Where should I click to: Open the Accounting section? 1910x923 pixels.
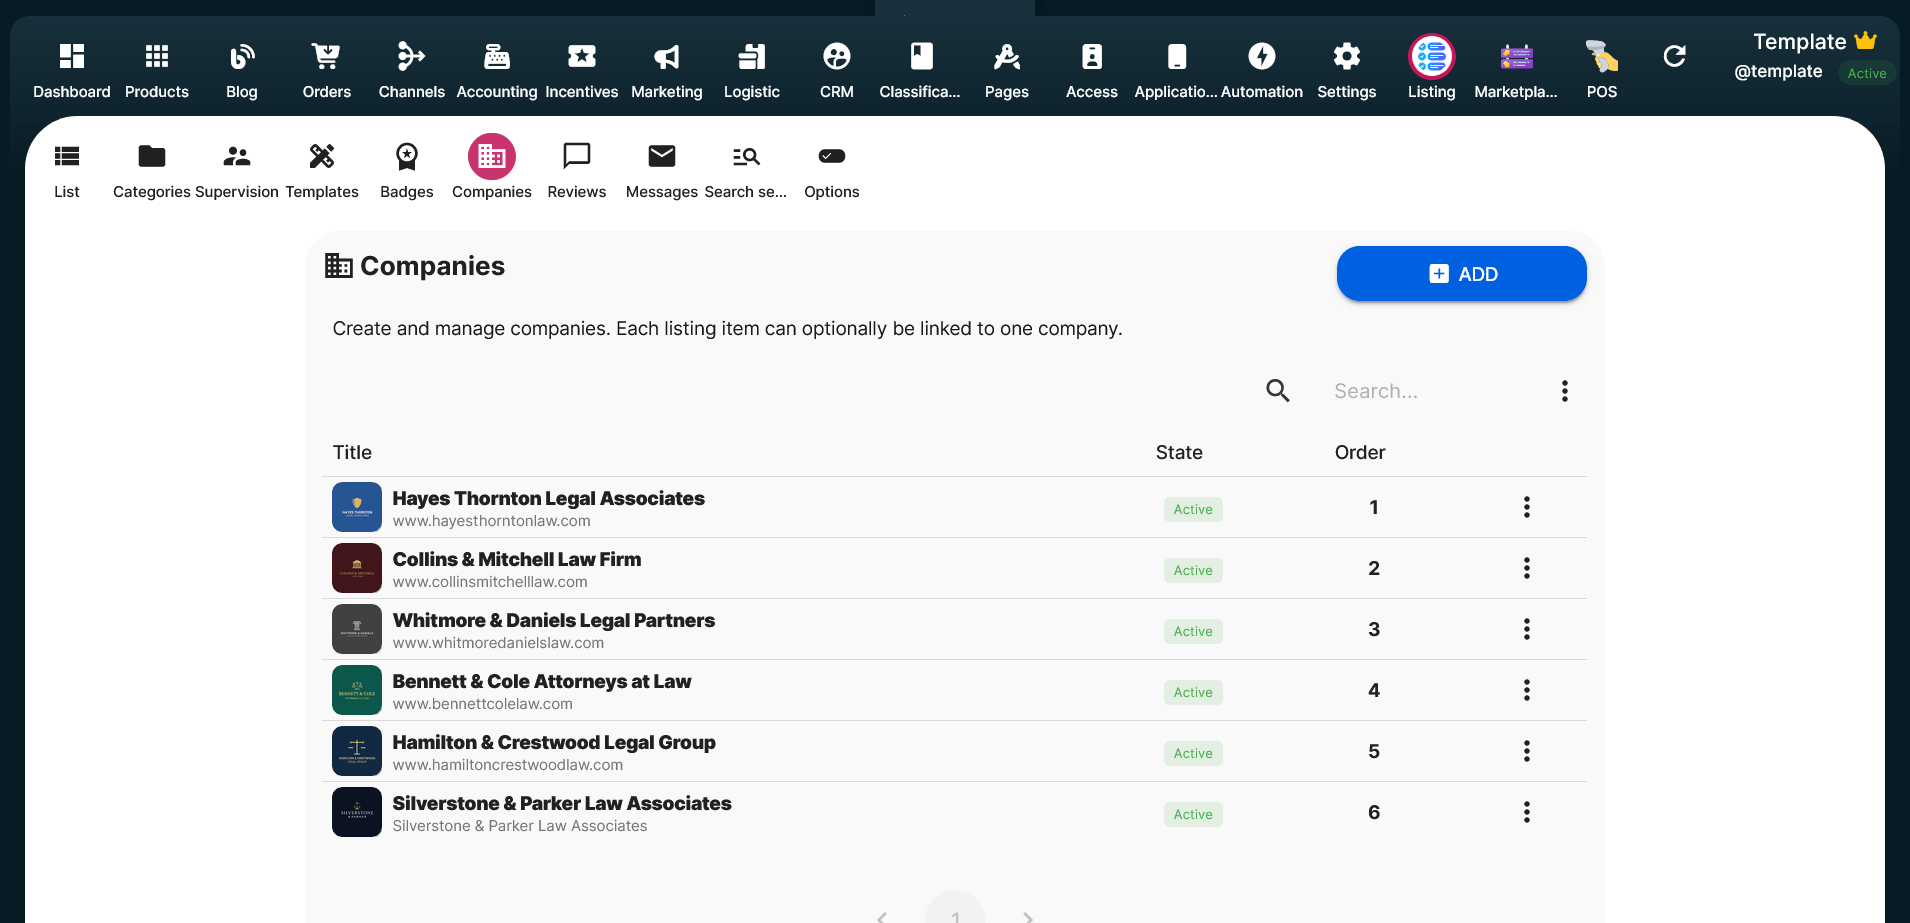[x=497, y=70]
